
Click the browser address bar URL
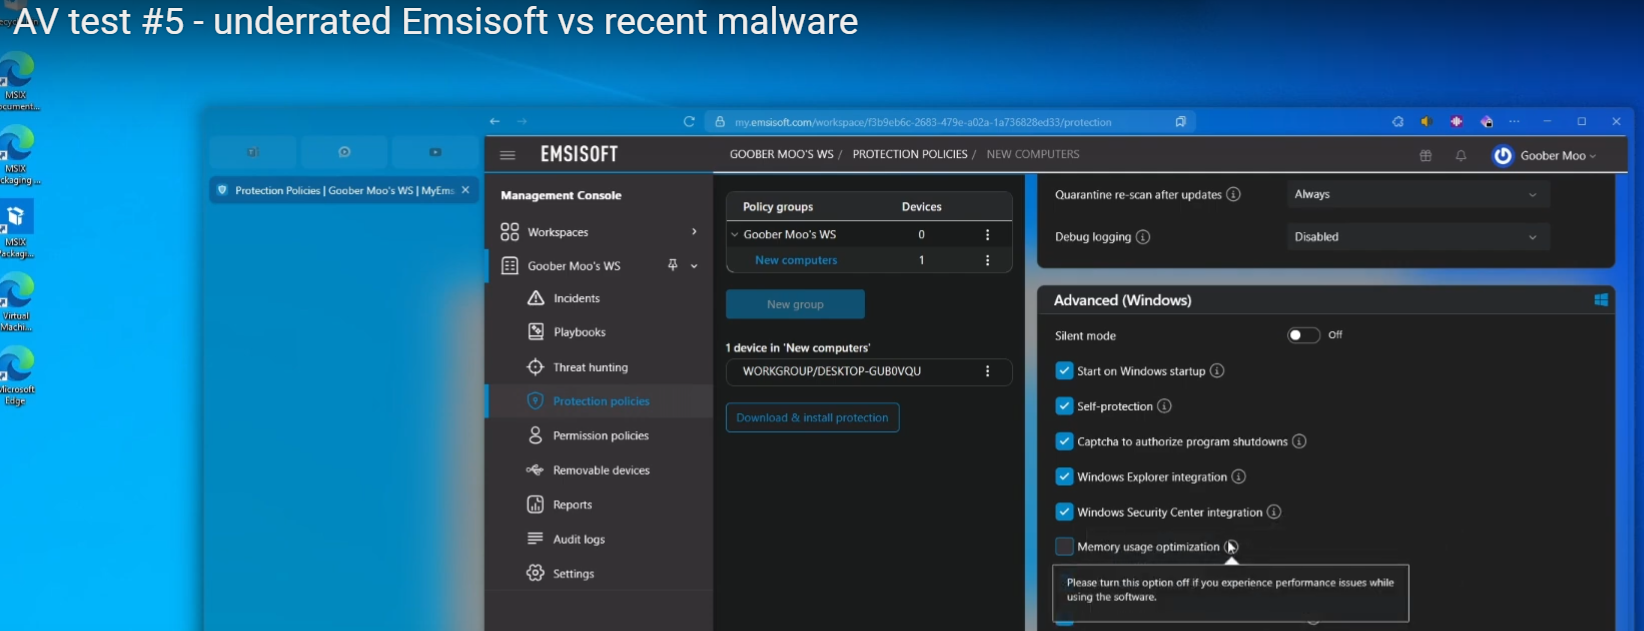[923, 122]
